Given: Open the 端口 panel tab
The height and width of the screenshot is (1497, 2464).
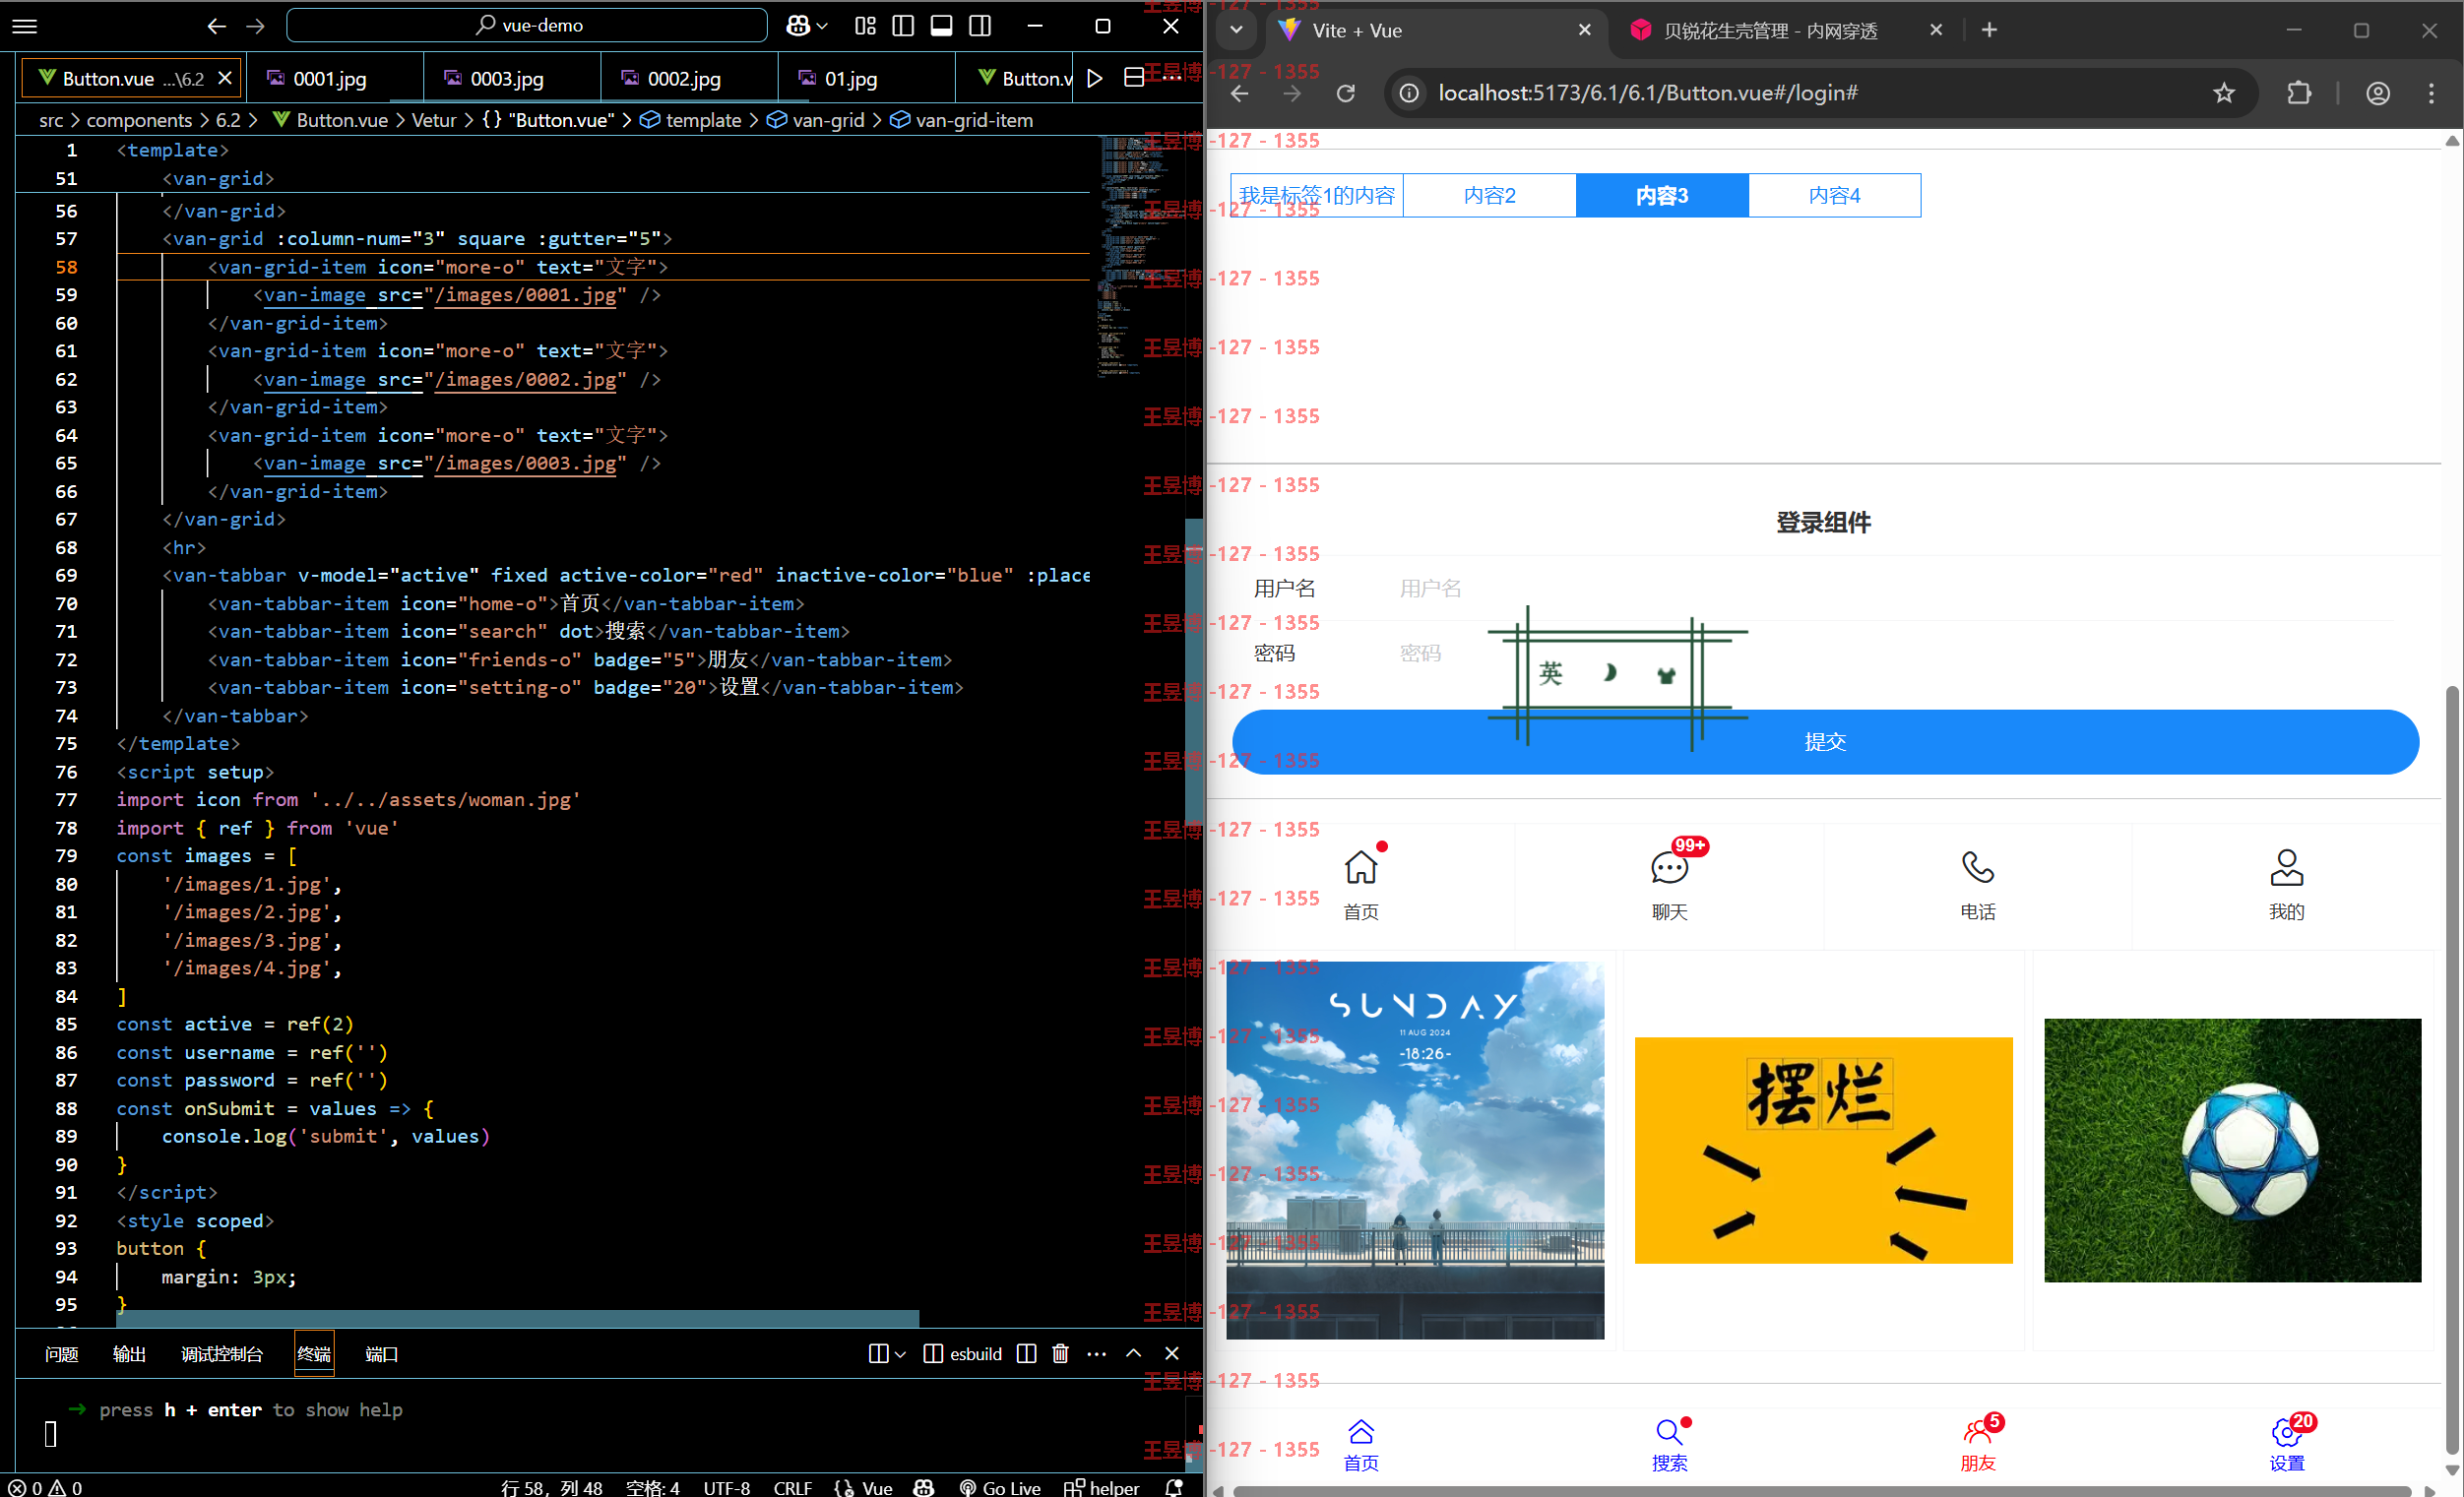Looking at the screenshot, I should [x=381, y=1354].
